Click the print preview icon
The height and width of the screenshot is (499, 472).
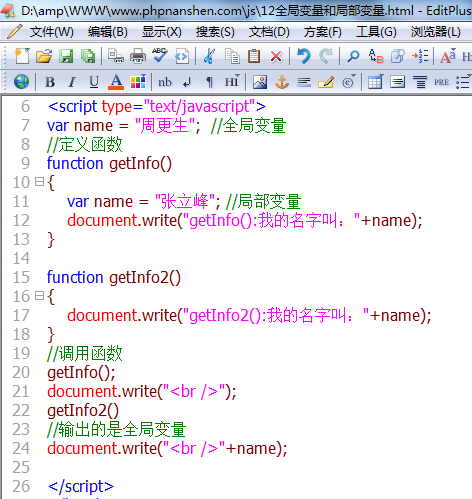point(116,56)
